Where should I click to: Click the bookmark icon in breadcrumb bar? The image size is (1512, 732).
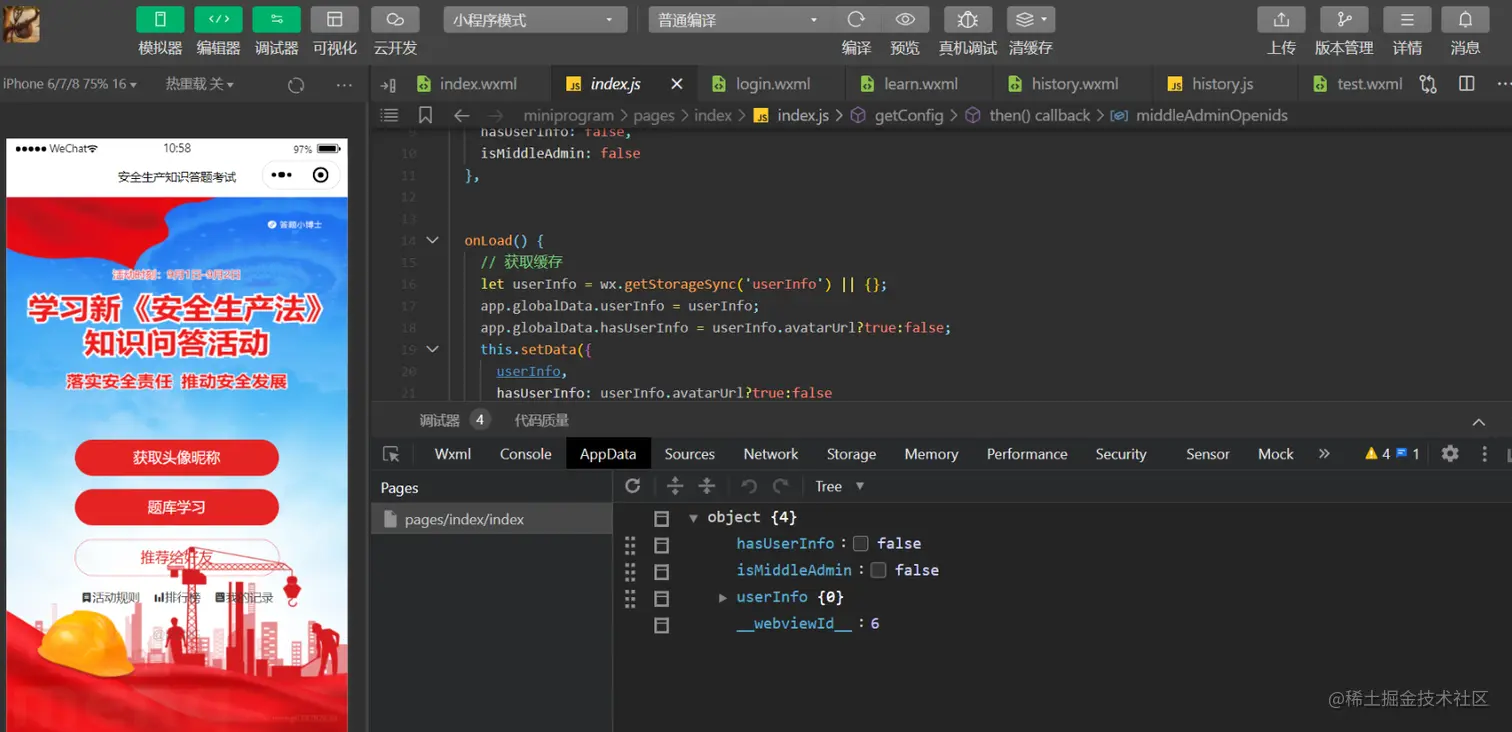425,115
